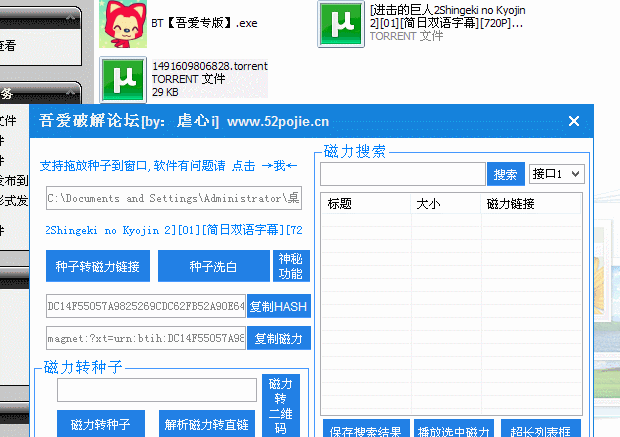Click the 搜索 magnet search button
620x437 pixels.
click(506, 174)
